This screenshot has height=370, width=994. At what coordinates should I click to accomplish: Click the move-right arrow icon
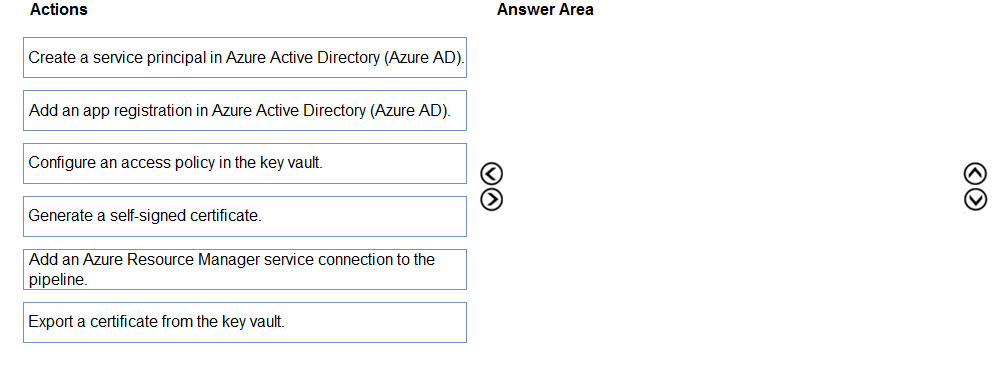tap(492, 199)
